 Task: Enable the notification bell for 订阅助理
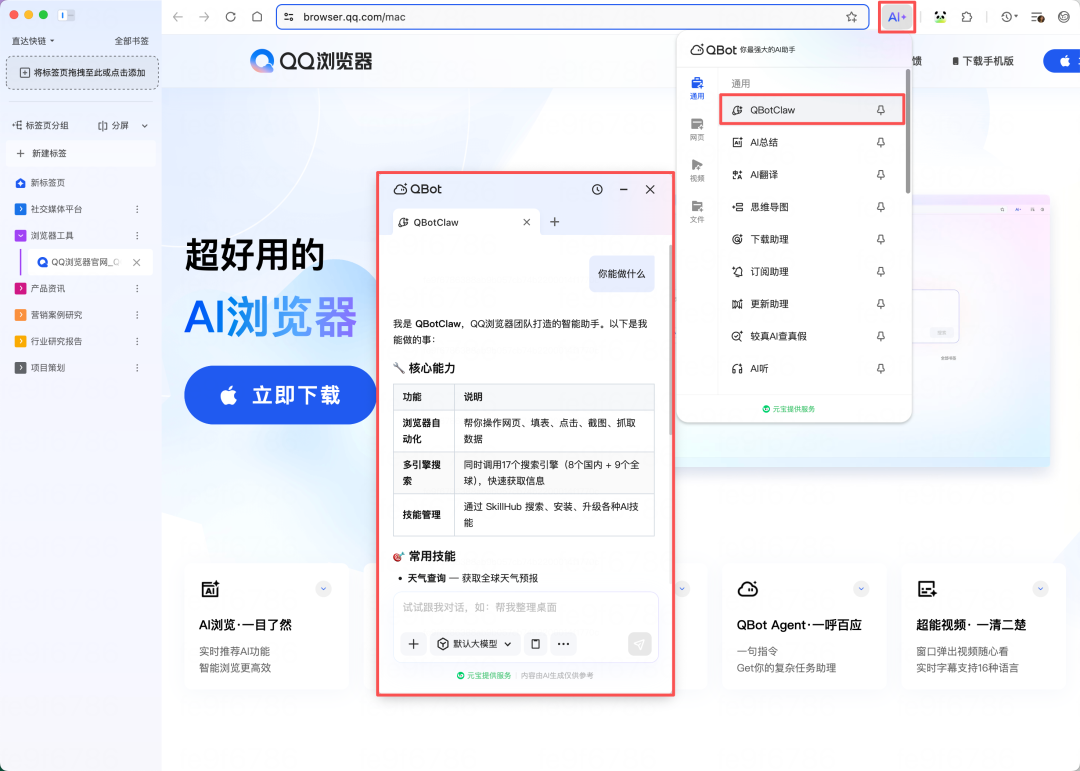(x=881, y=271)
